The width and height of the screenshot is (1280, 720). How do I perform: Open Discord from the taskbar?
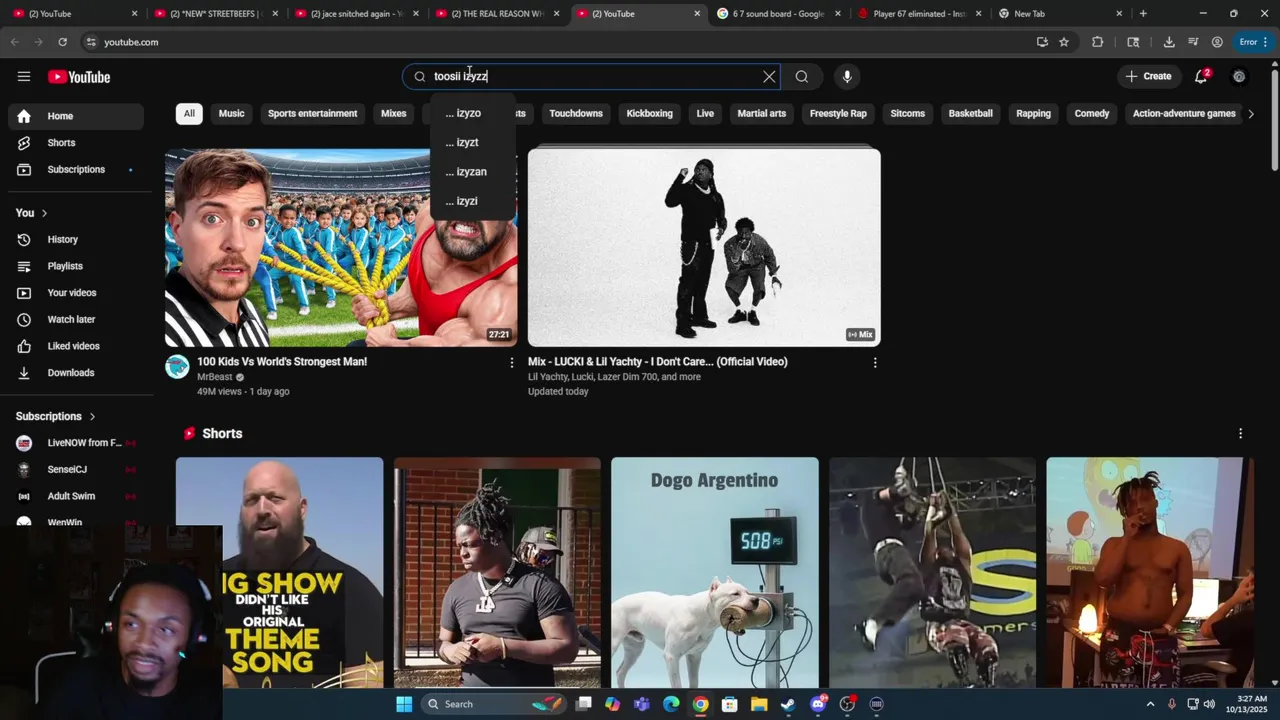coord(818,704)
